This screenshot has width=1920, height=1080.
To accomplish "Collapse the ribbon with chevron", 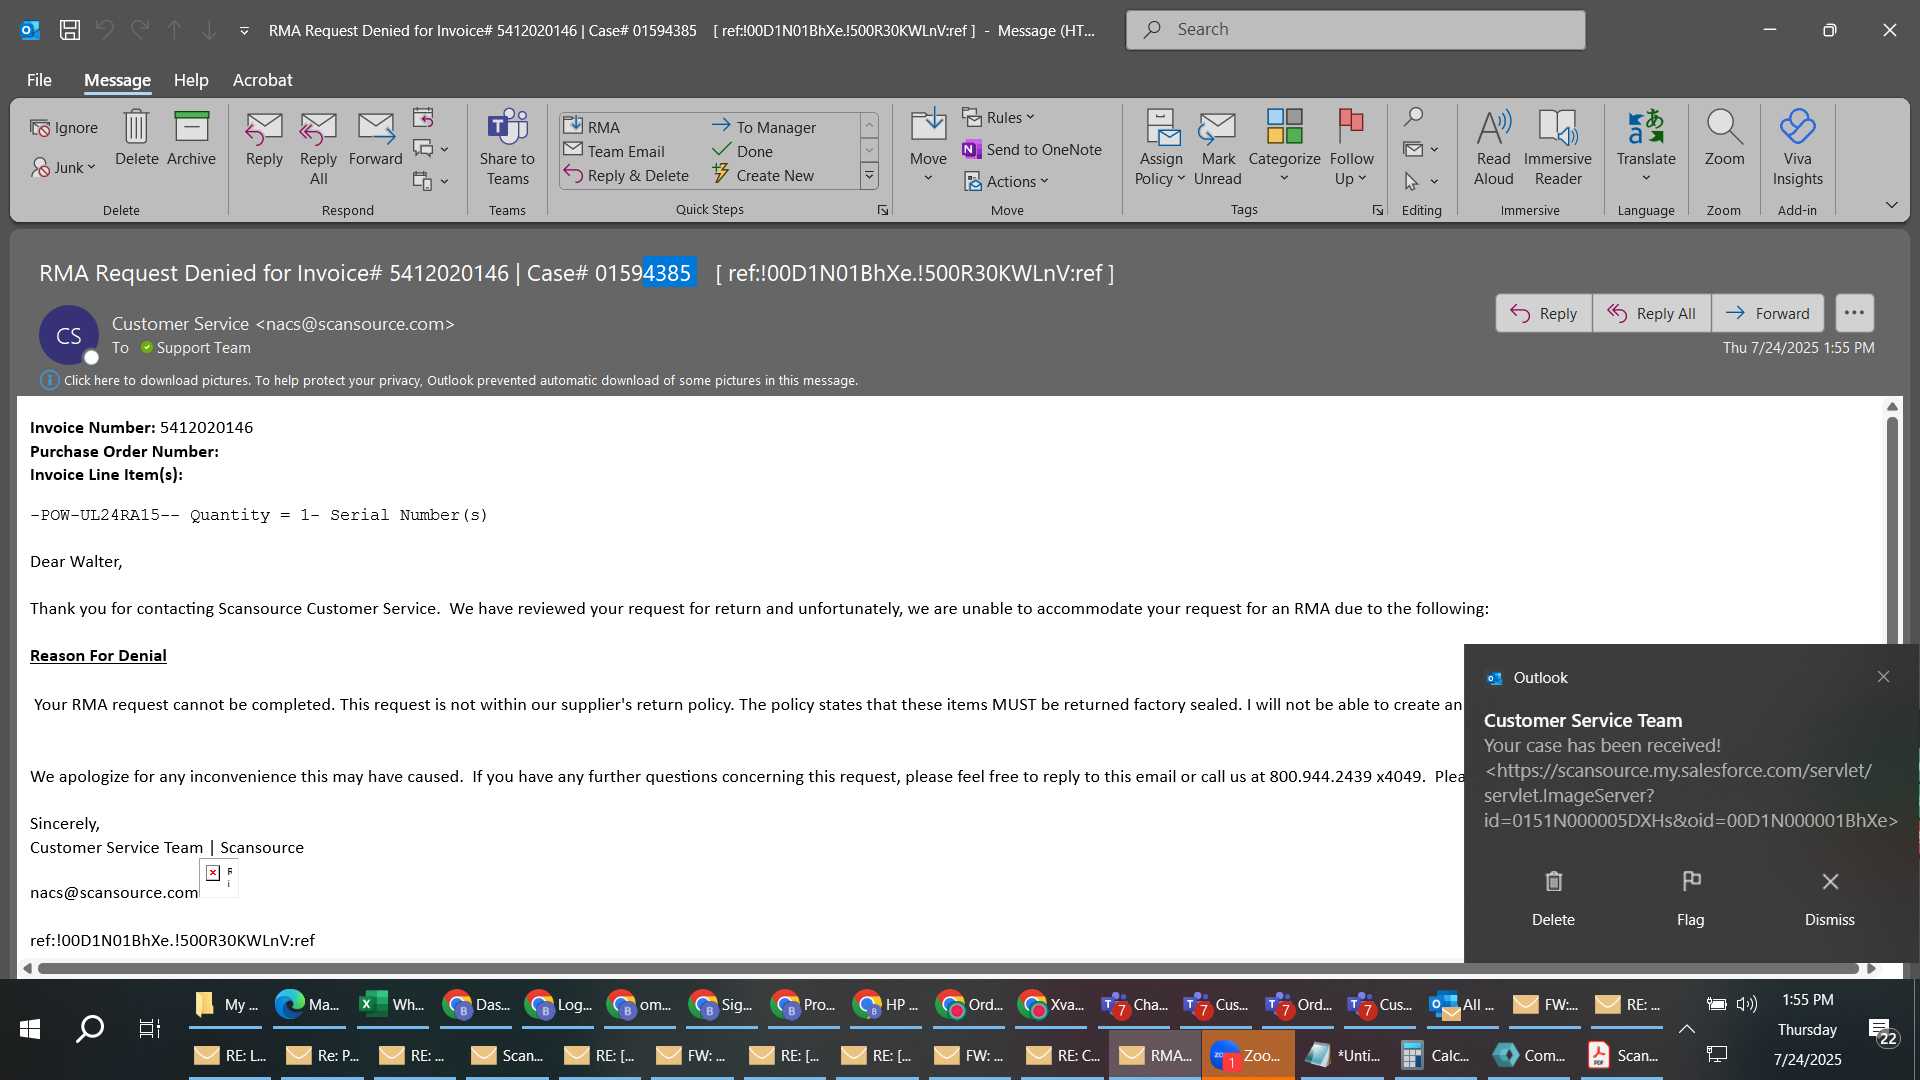I will coord(1891,205).
